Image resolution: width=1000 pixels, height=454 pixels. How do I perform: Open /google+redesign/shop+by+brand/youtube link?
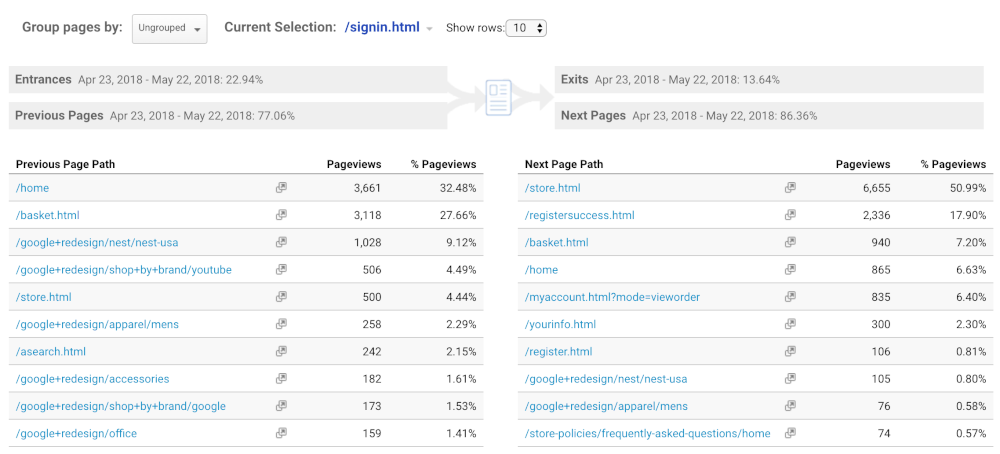[123, 270]
